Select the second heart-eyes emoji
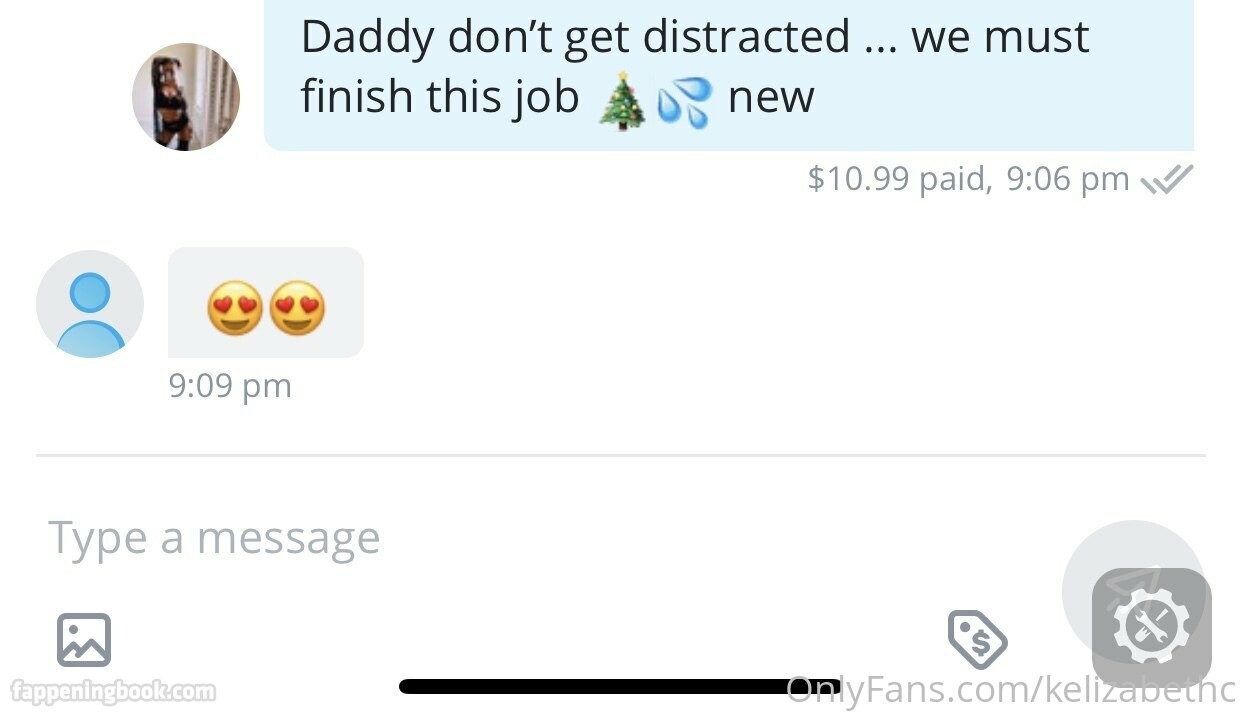Screen dimensions: 1242x717 pyautogui.click(x=297, y=307)
